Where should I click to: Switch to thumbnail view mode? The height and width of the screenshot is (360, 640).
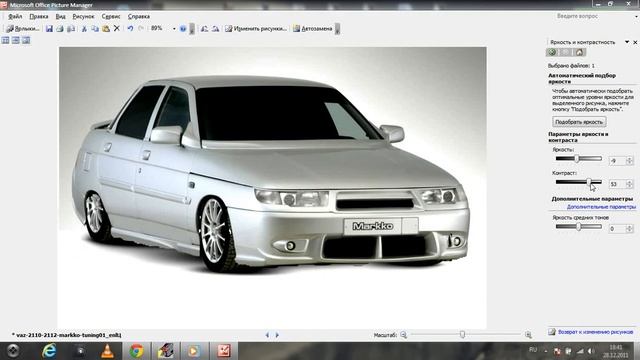pos(5,40)
